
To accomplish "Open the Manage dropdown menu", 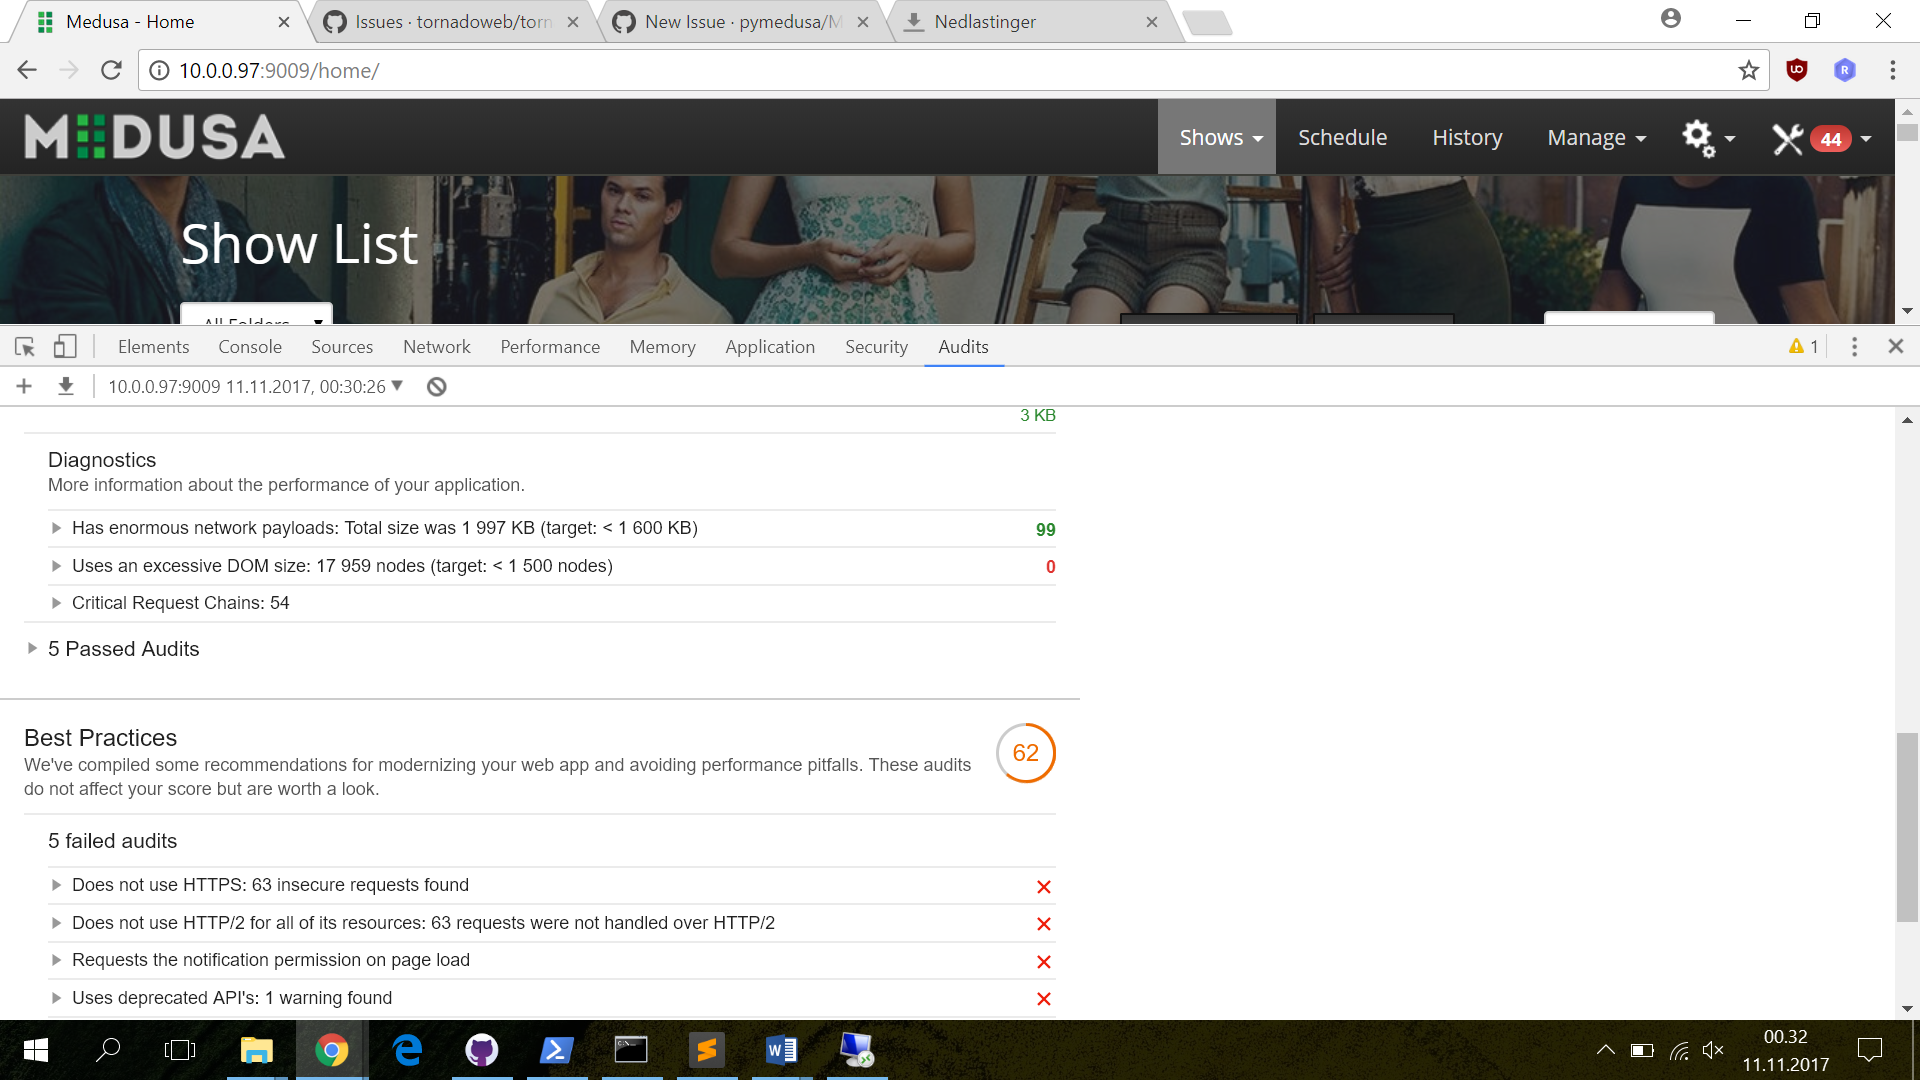I will [1596, 137].
